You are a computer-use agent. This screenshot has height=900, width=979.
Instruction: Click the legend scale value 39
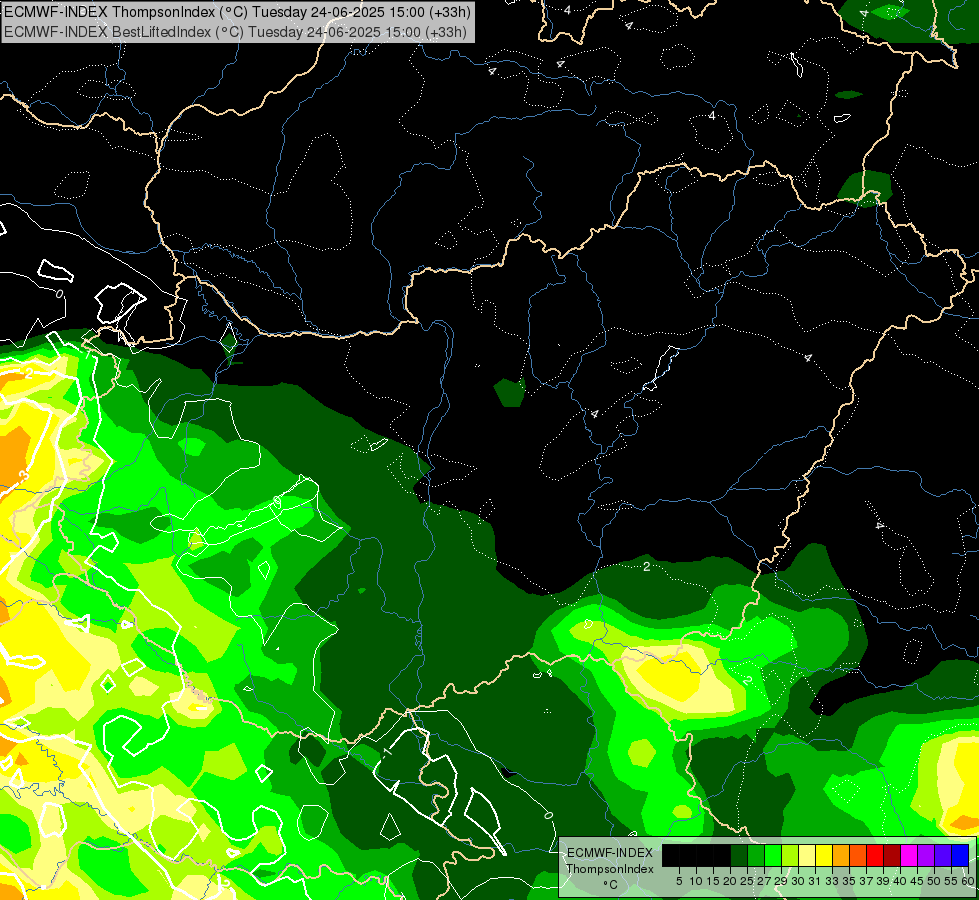pos(883,881)
